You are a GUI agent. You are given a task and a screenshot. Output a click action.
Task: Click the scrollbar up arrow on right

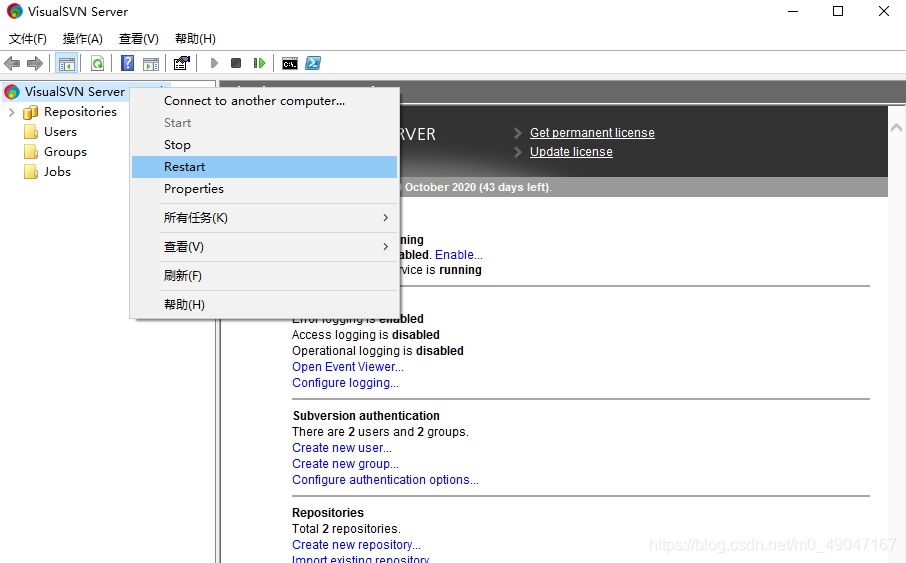(896, 128)
